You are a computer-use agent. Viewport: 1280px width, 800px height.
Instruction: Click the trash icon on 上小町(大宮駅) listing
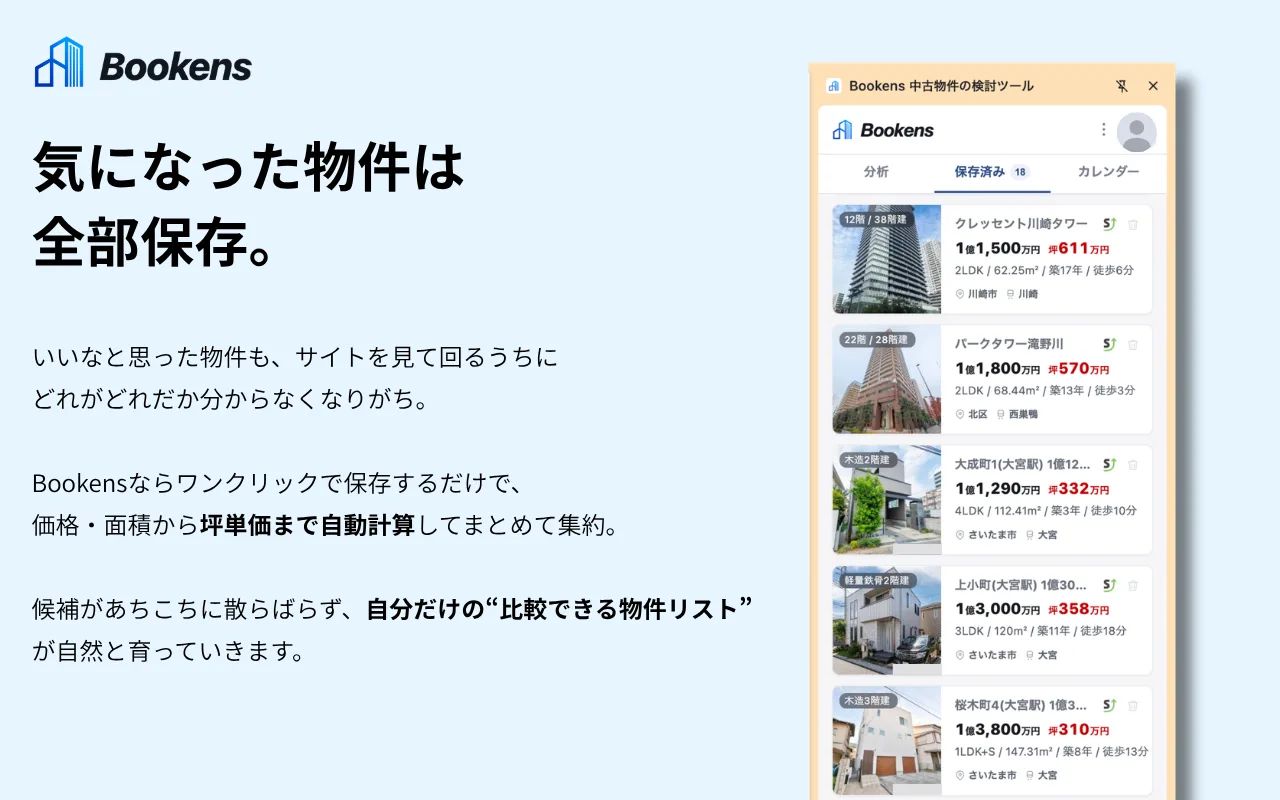coord(1133,585)
